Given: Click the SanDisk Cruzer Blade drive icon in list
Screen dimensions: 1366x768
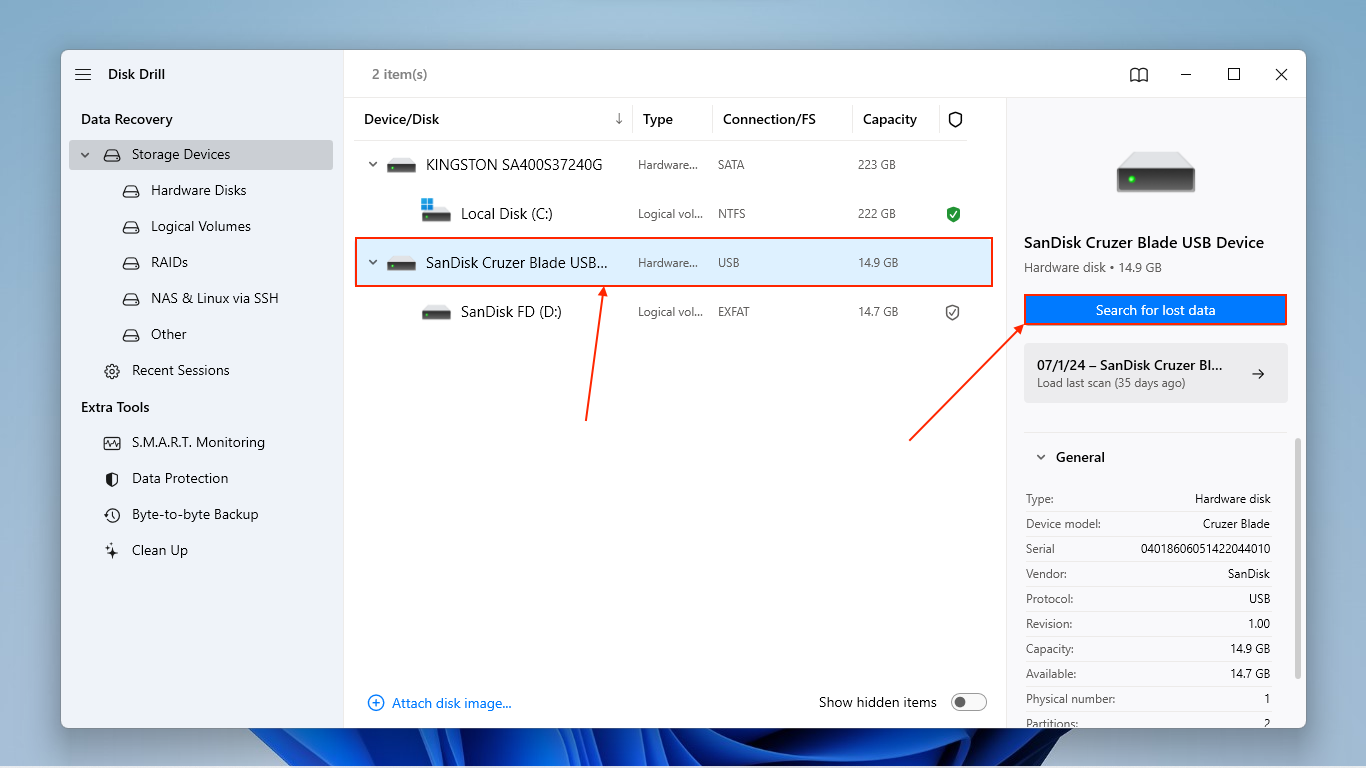Looking at the screenshot, I should 401,263.
